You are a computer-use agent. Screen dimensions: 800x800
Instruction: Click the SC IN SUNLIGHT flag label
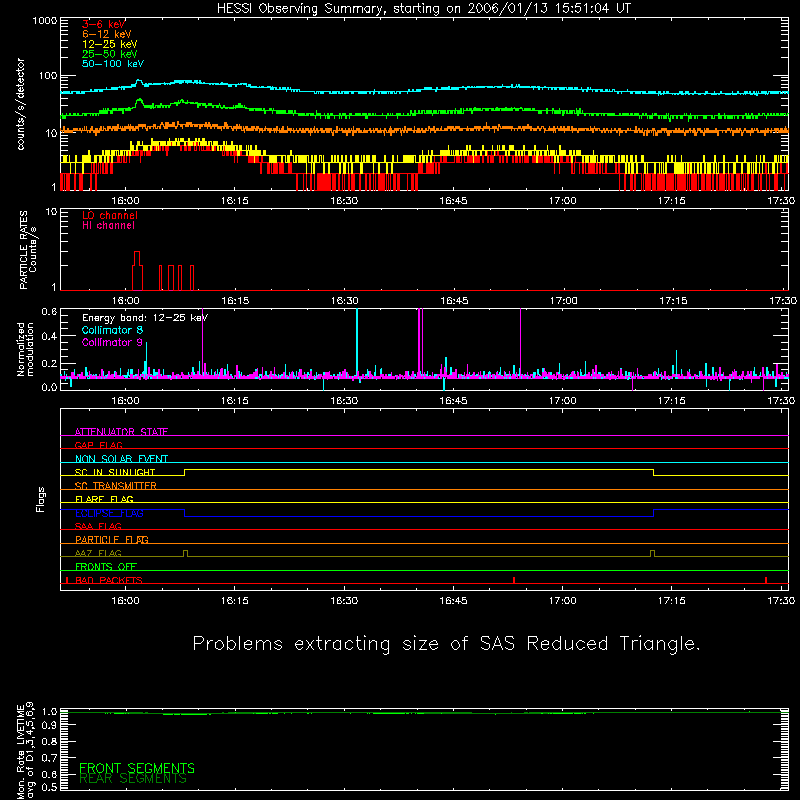tap(115, 472)
